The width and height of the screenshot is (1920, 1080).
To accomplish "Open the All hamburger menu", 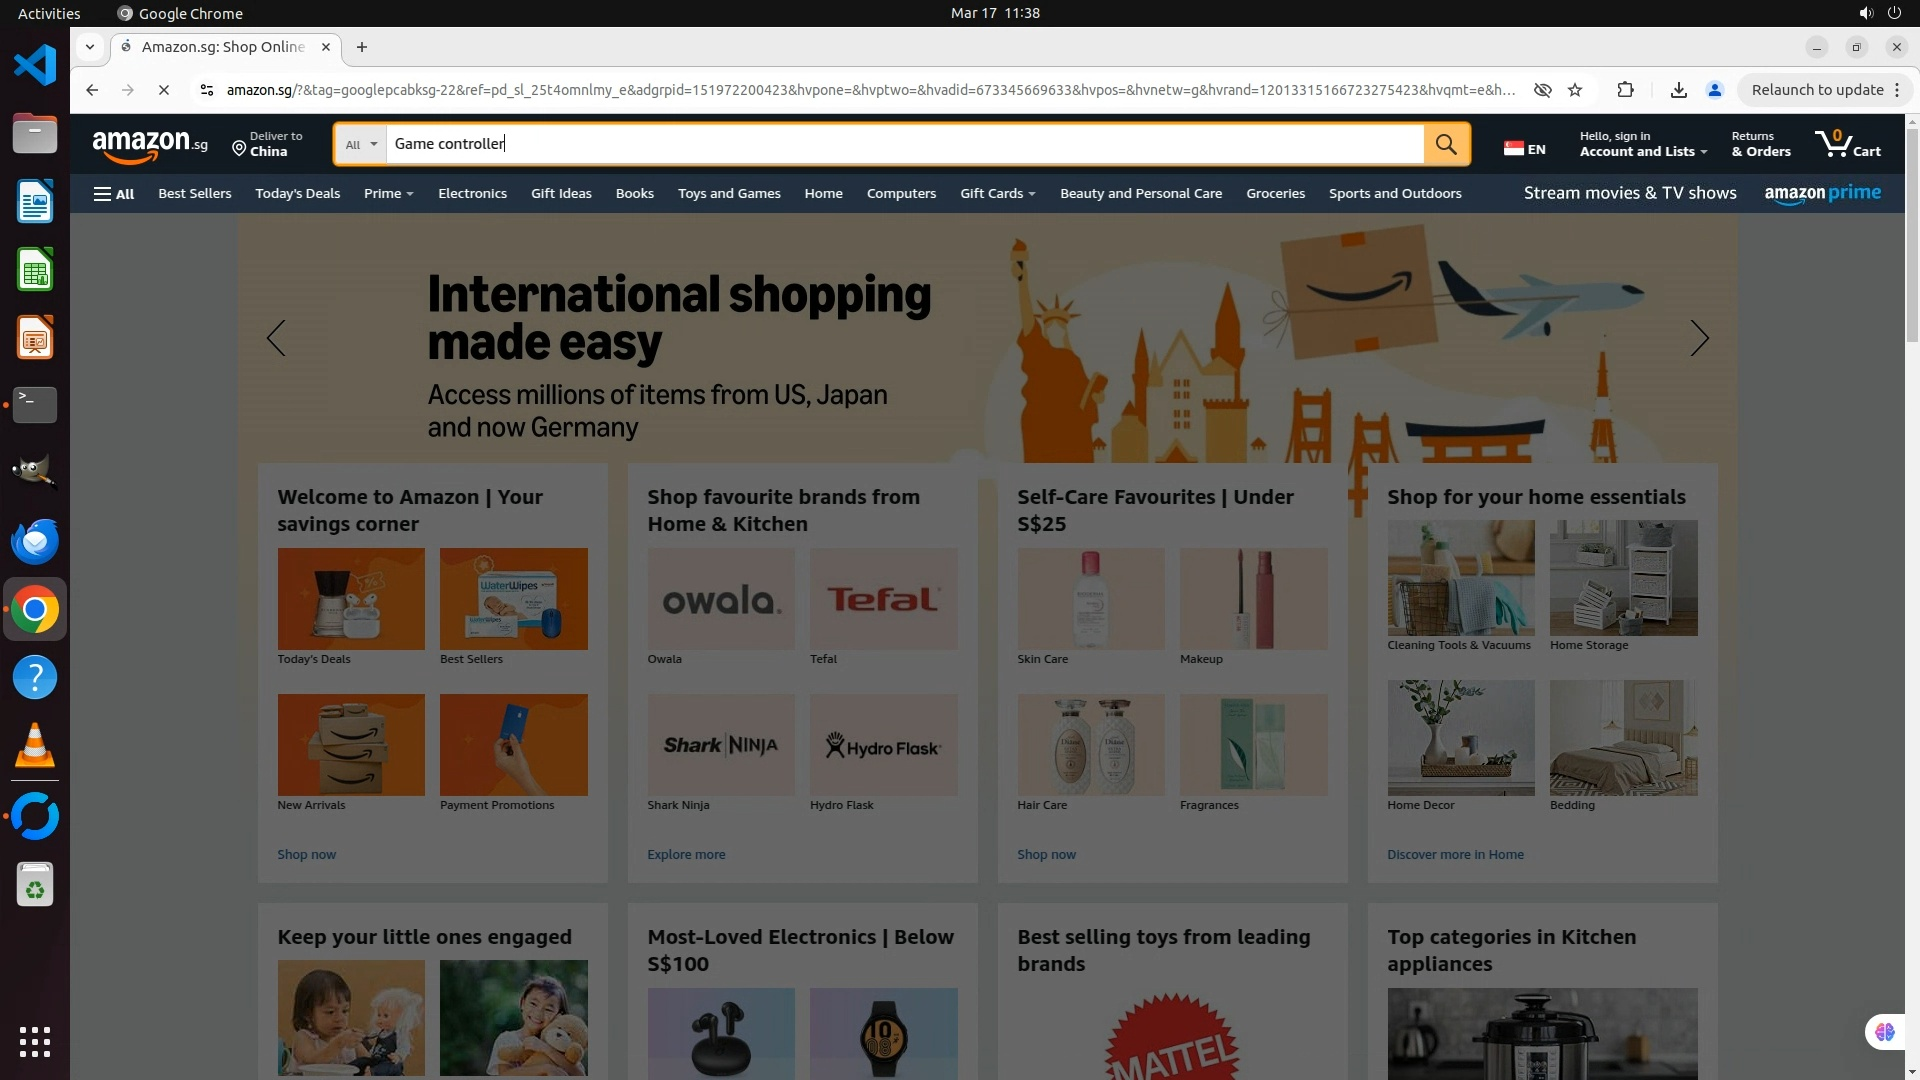I will click(113, 194).
